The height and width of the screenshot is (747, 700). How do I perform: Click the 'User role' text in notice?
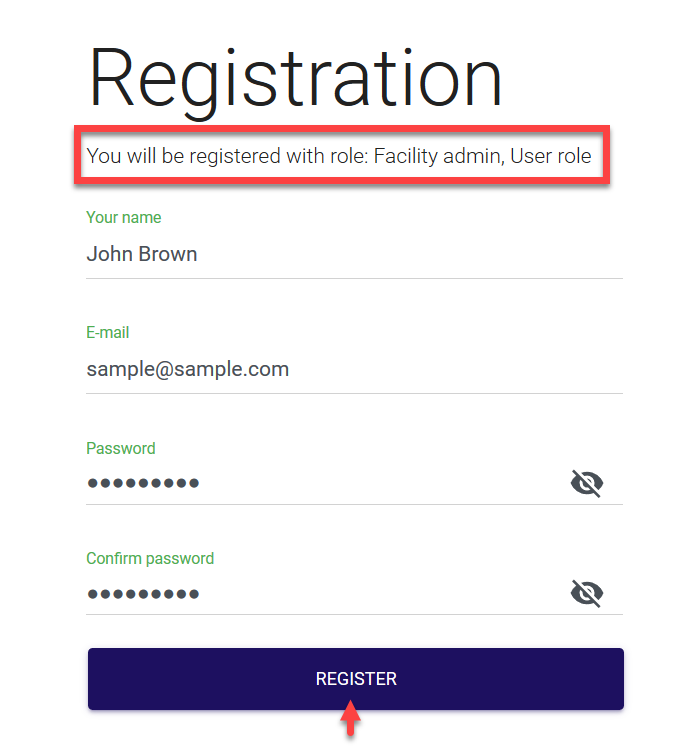pyautogui.click(x=551, y=156)
